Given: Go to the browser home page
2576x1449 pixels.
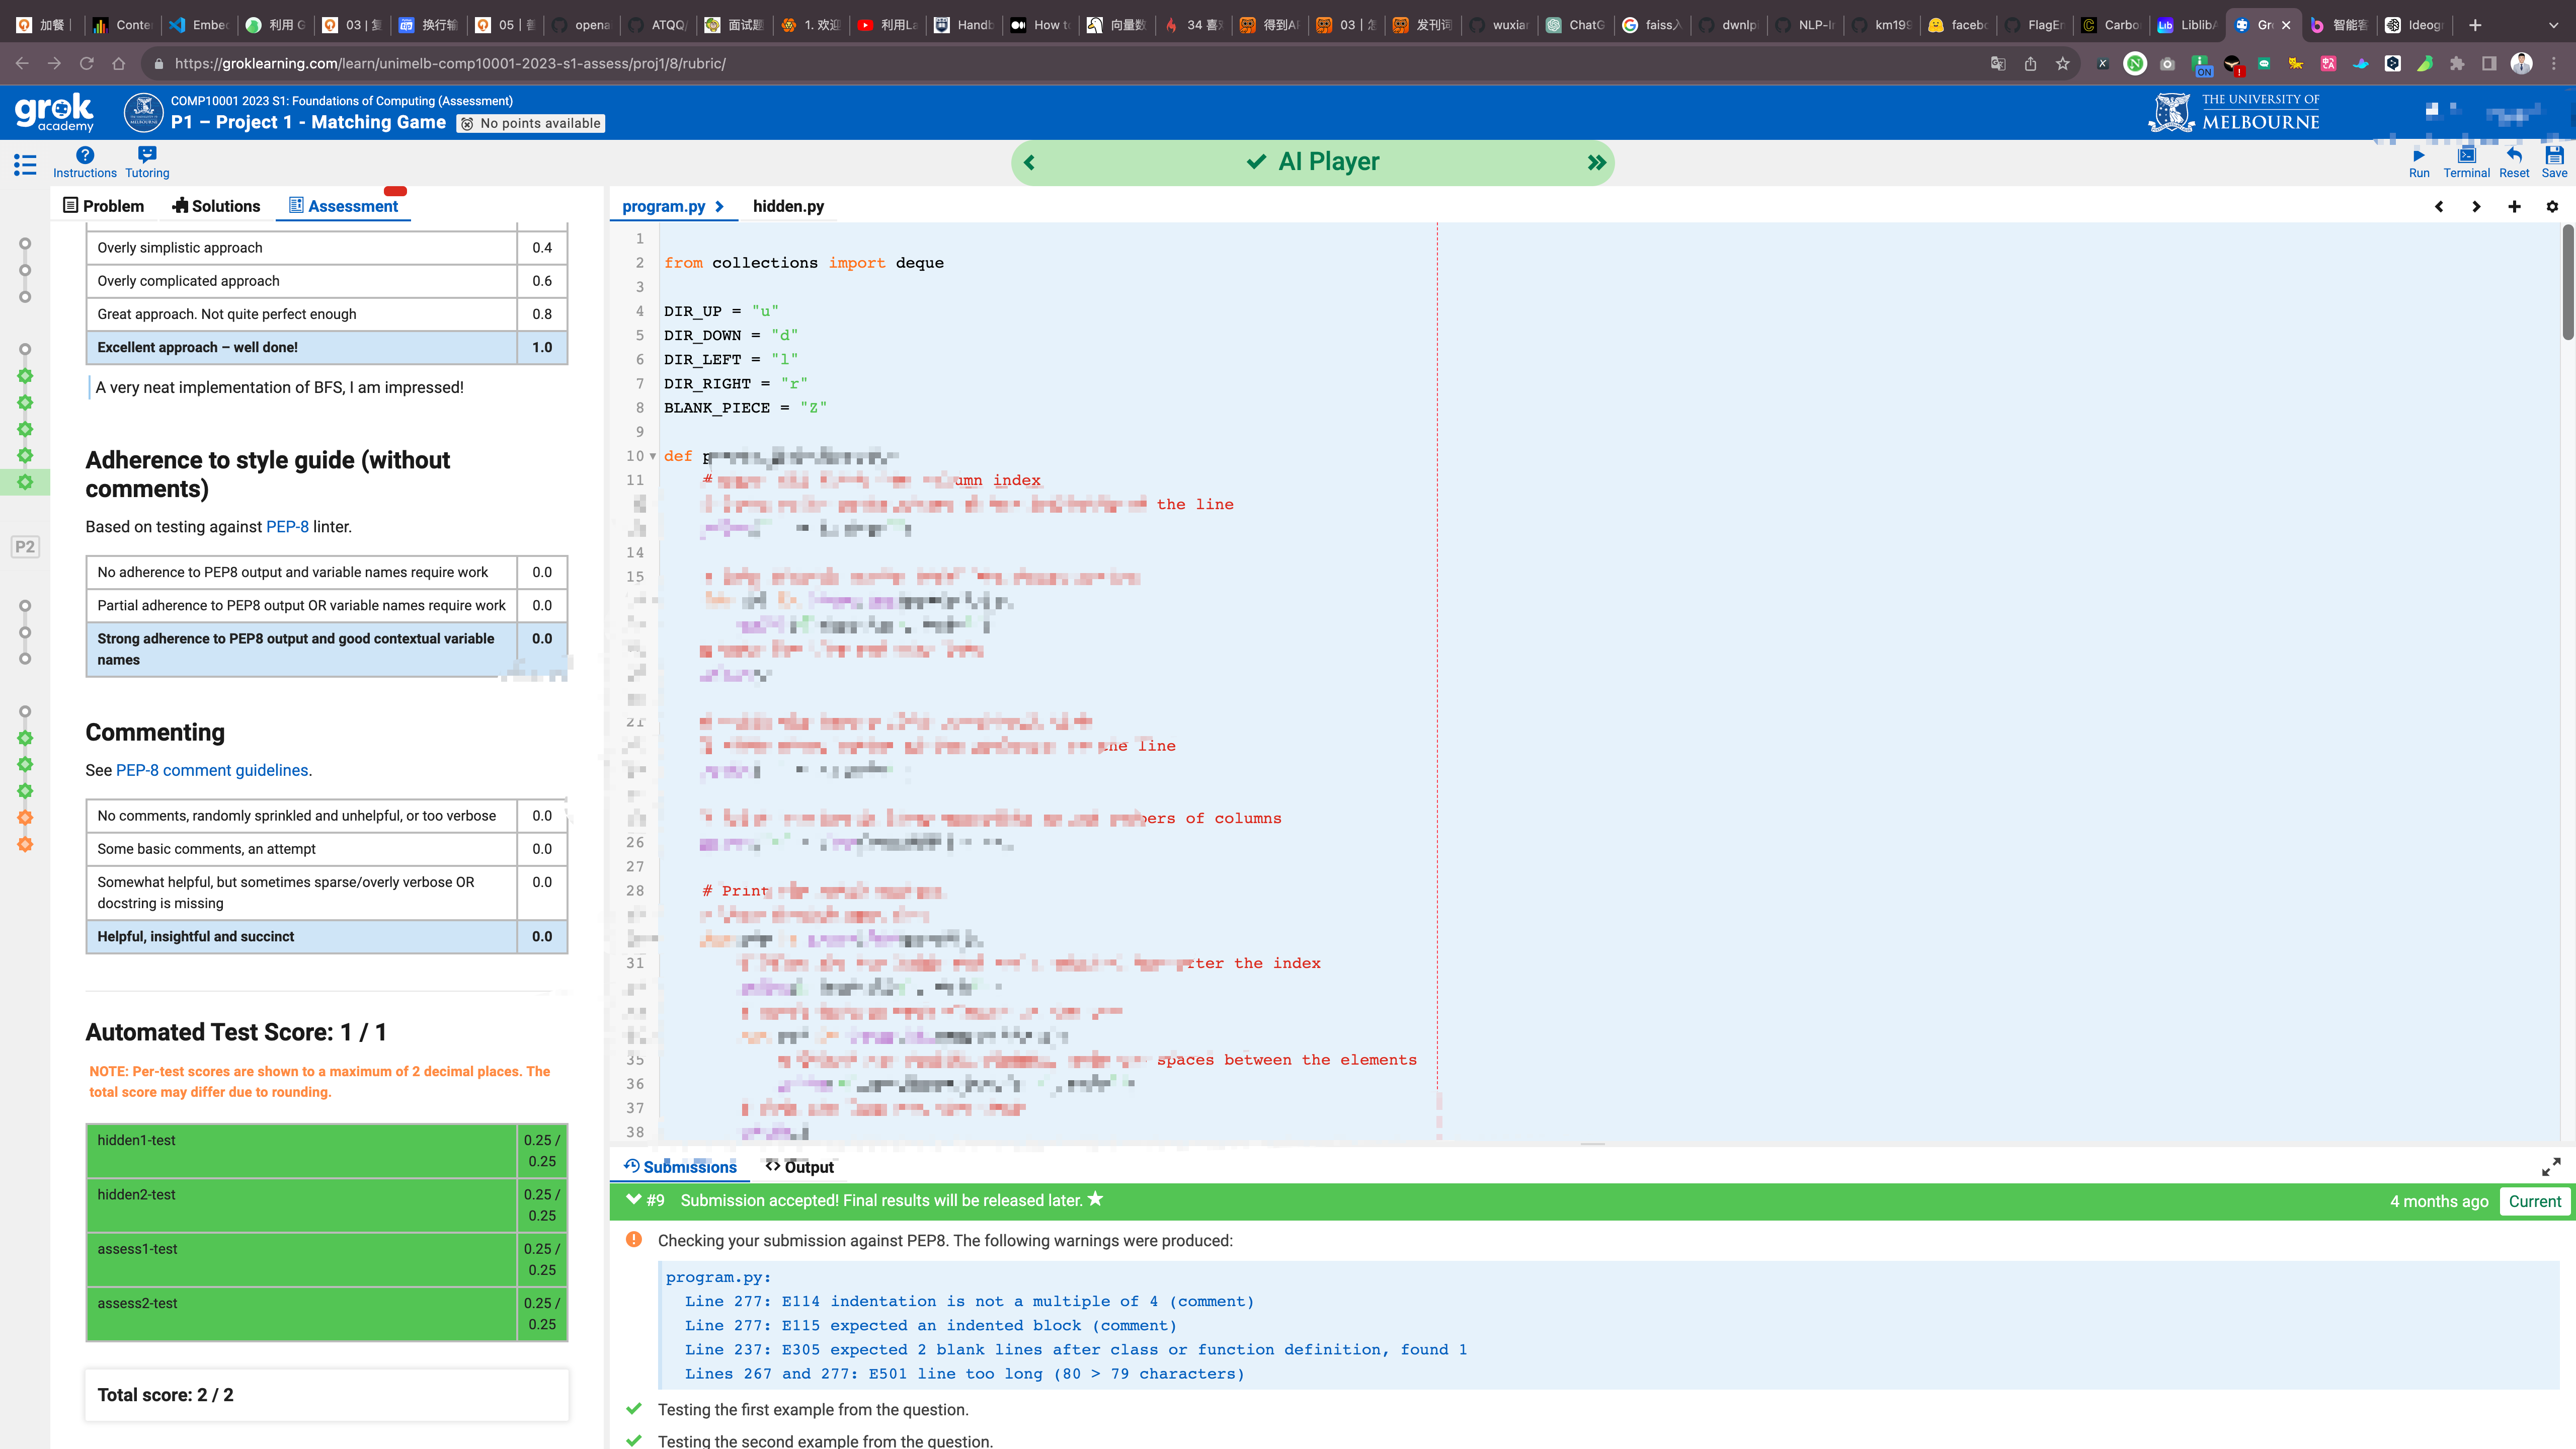Looking at the screenshot, I should coord(119,64).
